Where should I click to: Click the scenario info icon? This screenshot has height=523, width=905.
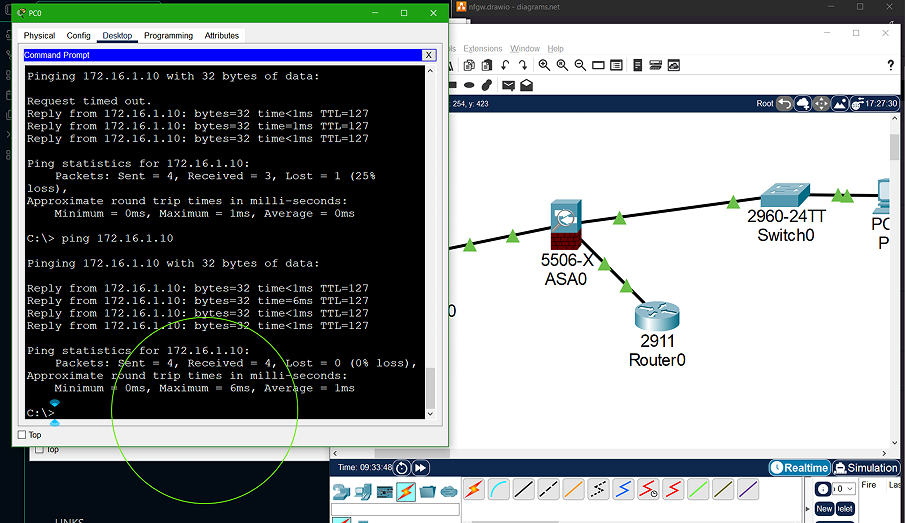[x=823, y=489]
